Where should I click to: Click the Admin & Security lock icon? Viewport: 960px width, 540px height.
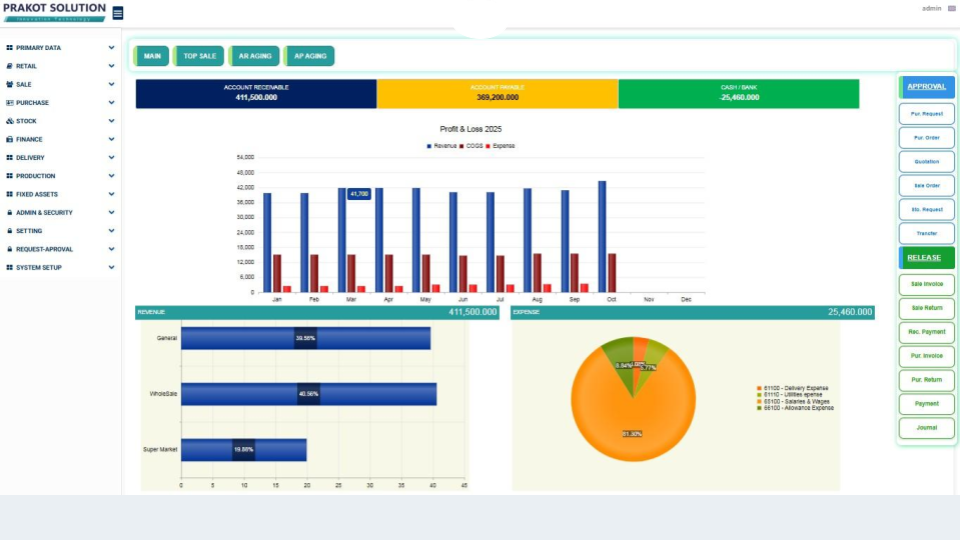(x=9, y=213)
